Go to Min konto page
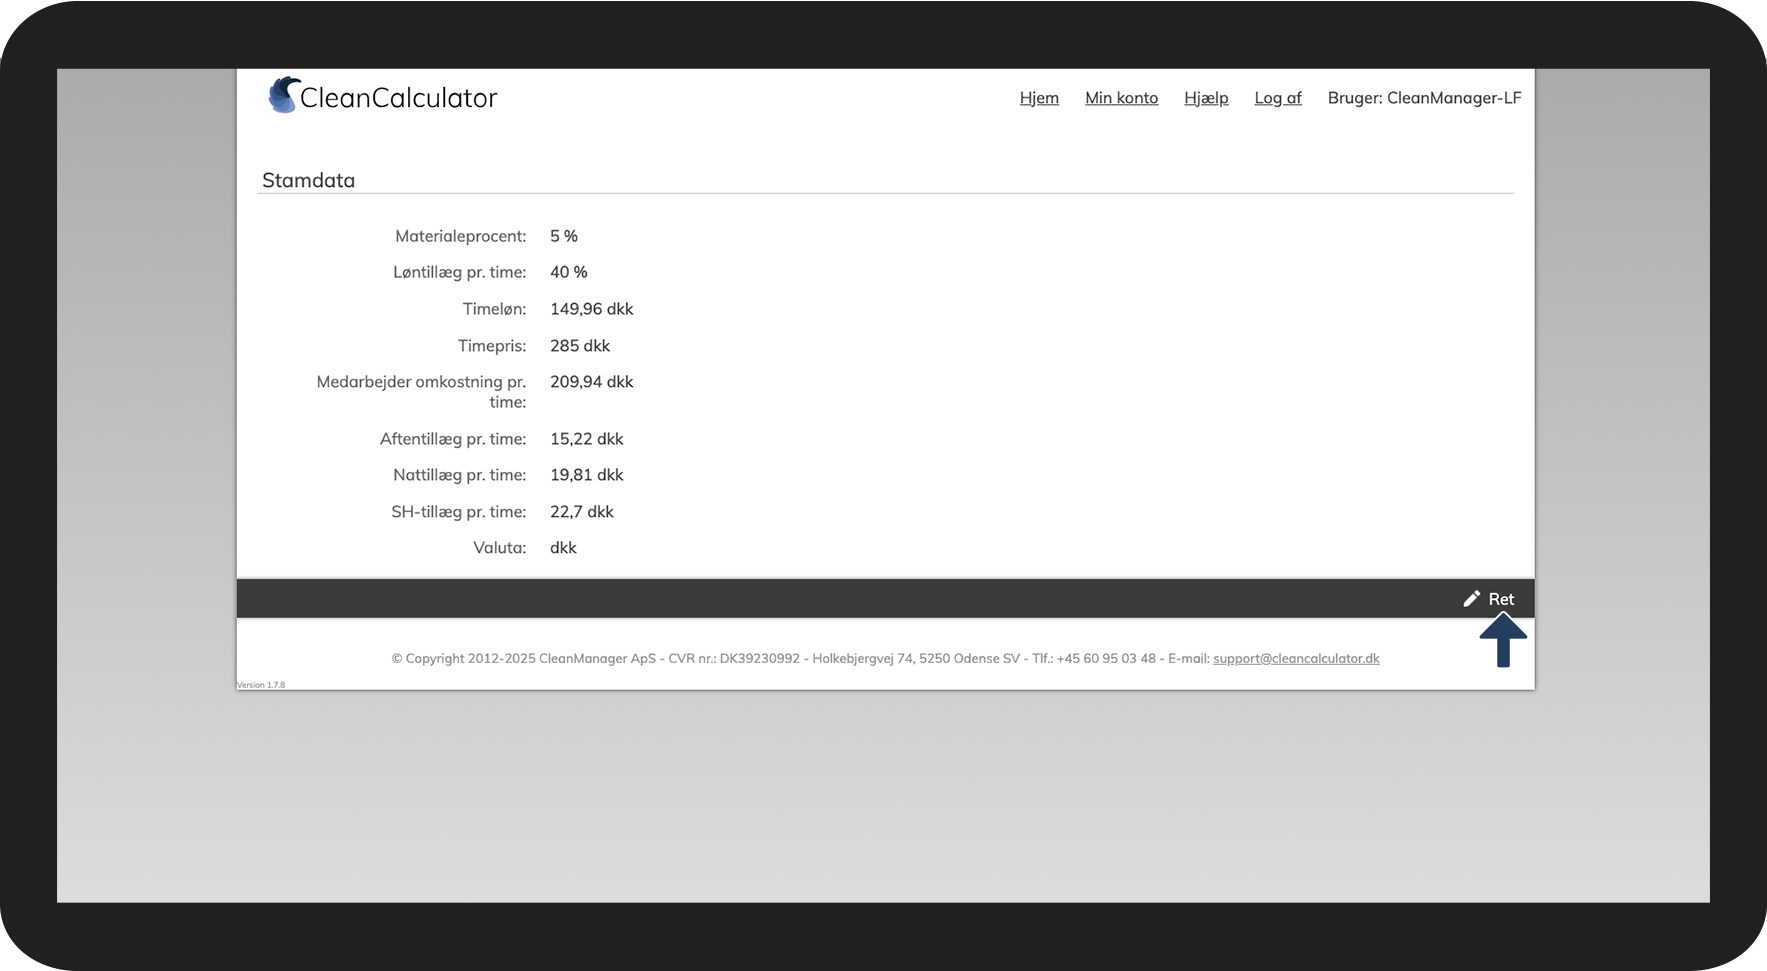This screenshot has height=971, width=1767. [1121, 98]
